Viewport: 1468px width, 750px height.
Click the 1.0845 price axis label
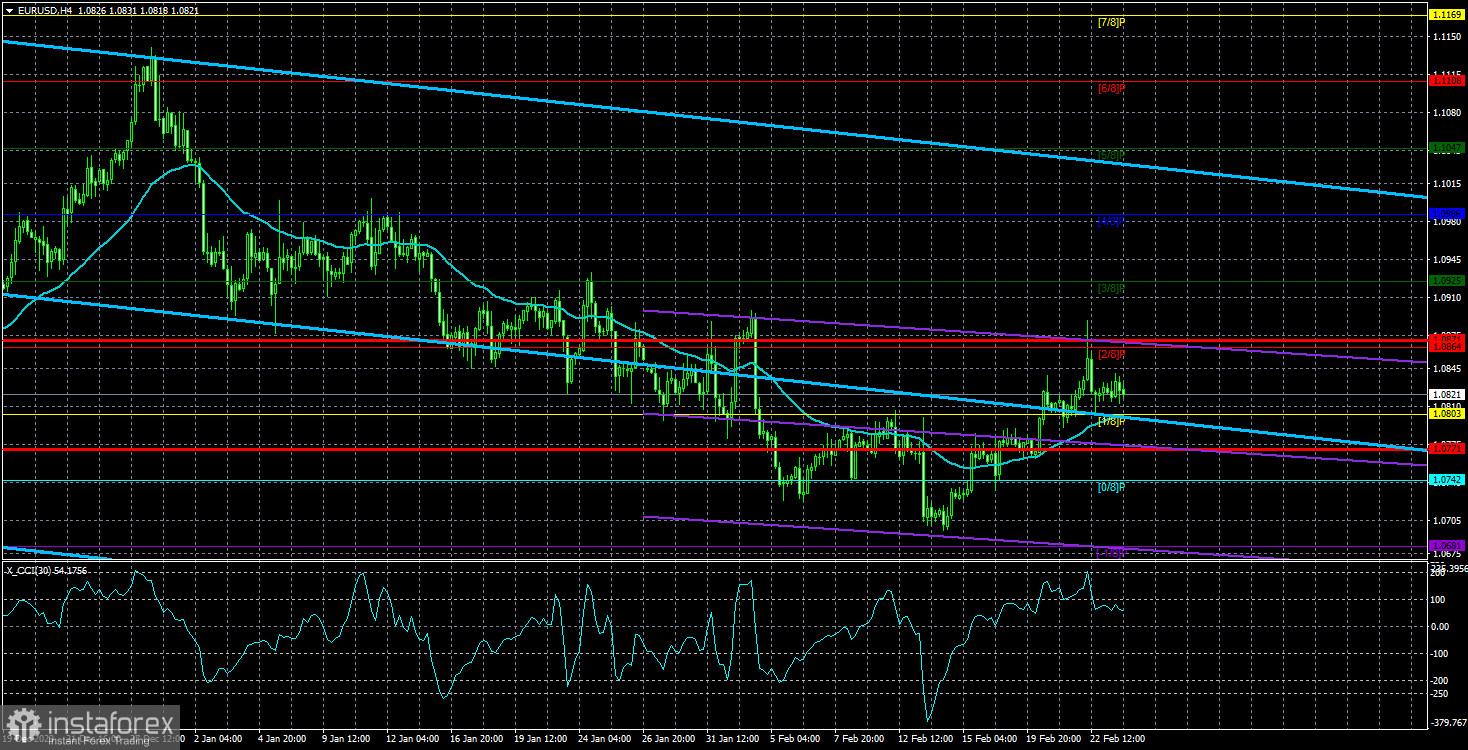coord(1448,369)
